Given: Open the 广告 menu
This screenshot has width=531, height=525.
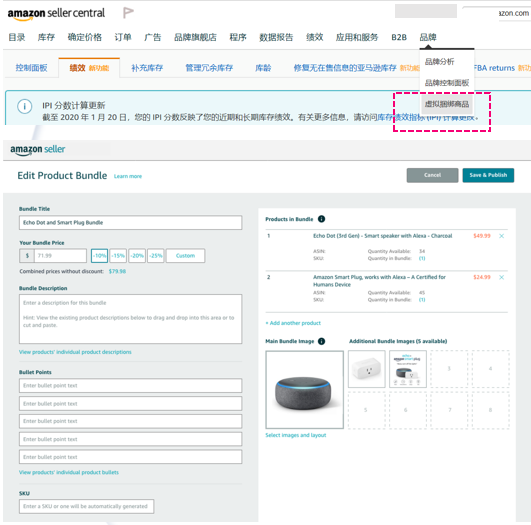Looking at the screenshot, I should [x=153, y=37].
